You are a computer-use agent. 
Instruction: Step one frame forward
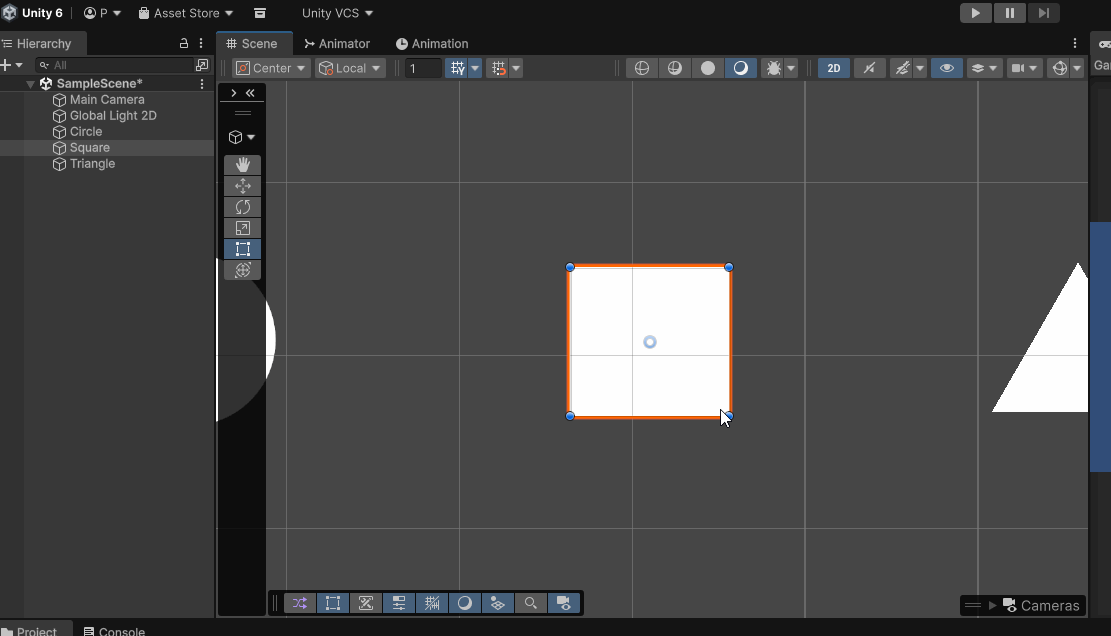[x=1044, y=13]
